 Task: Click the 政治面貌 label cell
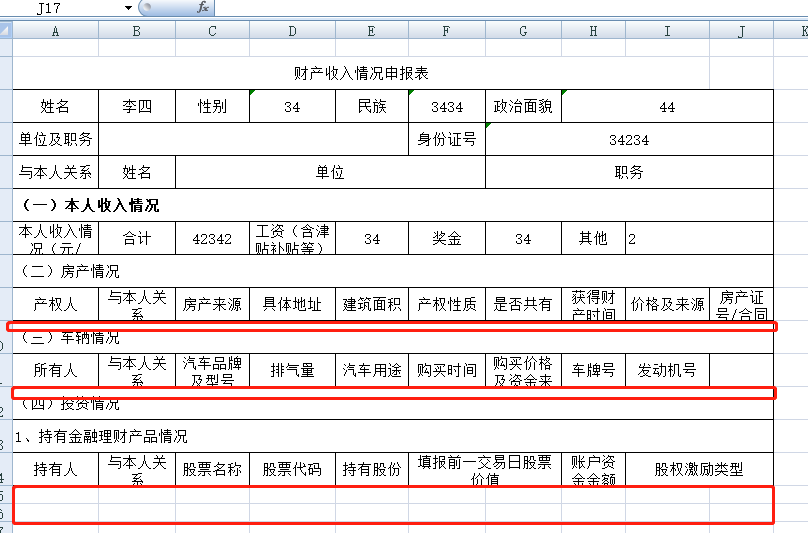tap(523, 107)
